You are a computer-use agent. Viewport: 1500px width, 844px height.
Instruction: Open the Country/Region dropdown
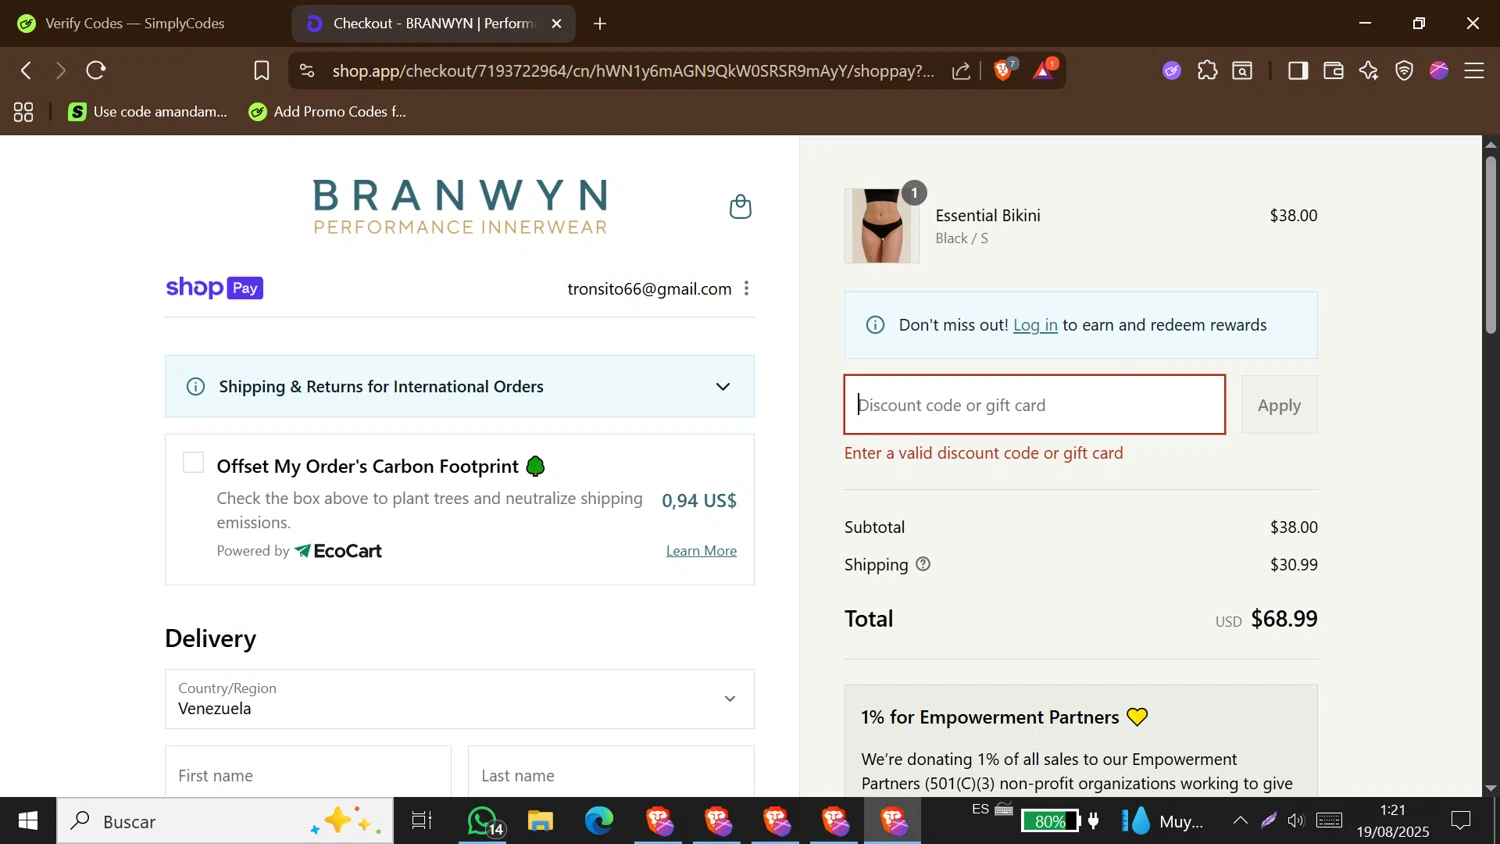(x=460, y=699)
